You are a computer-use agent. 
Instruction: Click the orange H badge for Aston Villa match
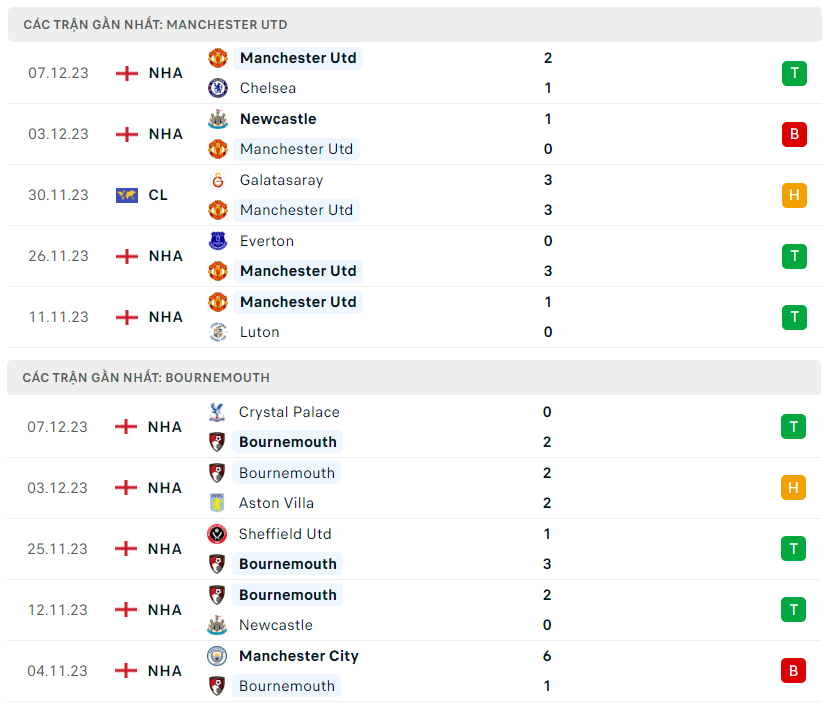click(x=793, y=488)
